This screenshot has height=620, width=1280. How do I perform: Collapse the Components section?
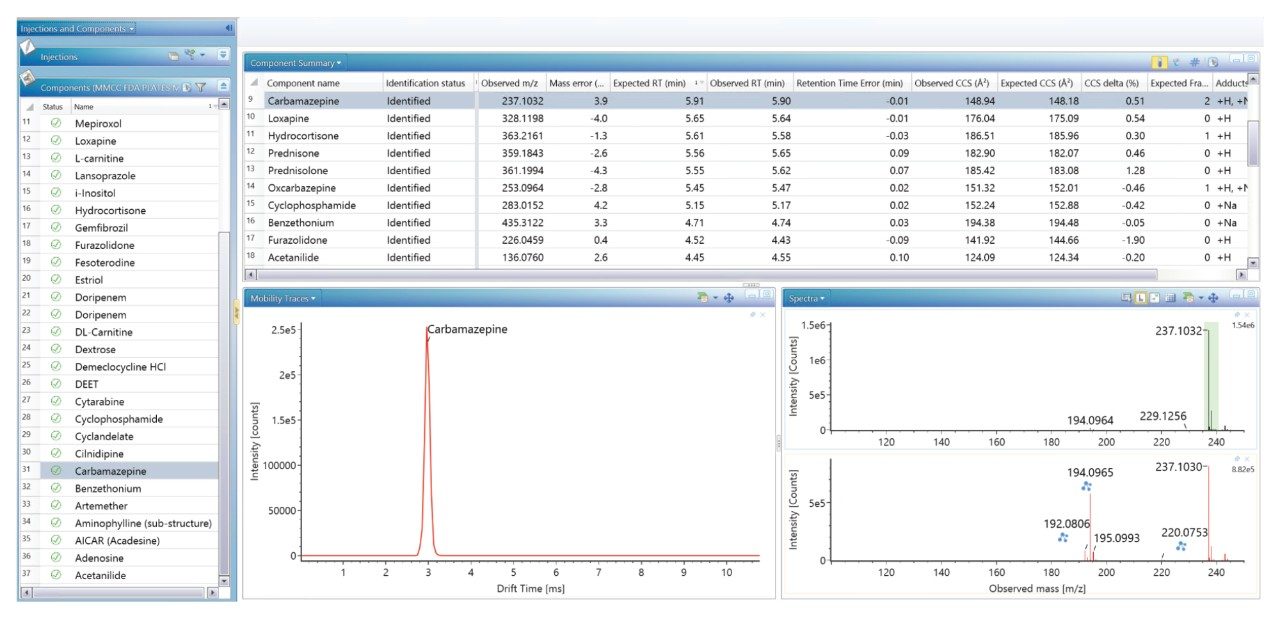tap(224, 88)
